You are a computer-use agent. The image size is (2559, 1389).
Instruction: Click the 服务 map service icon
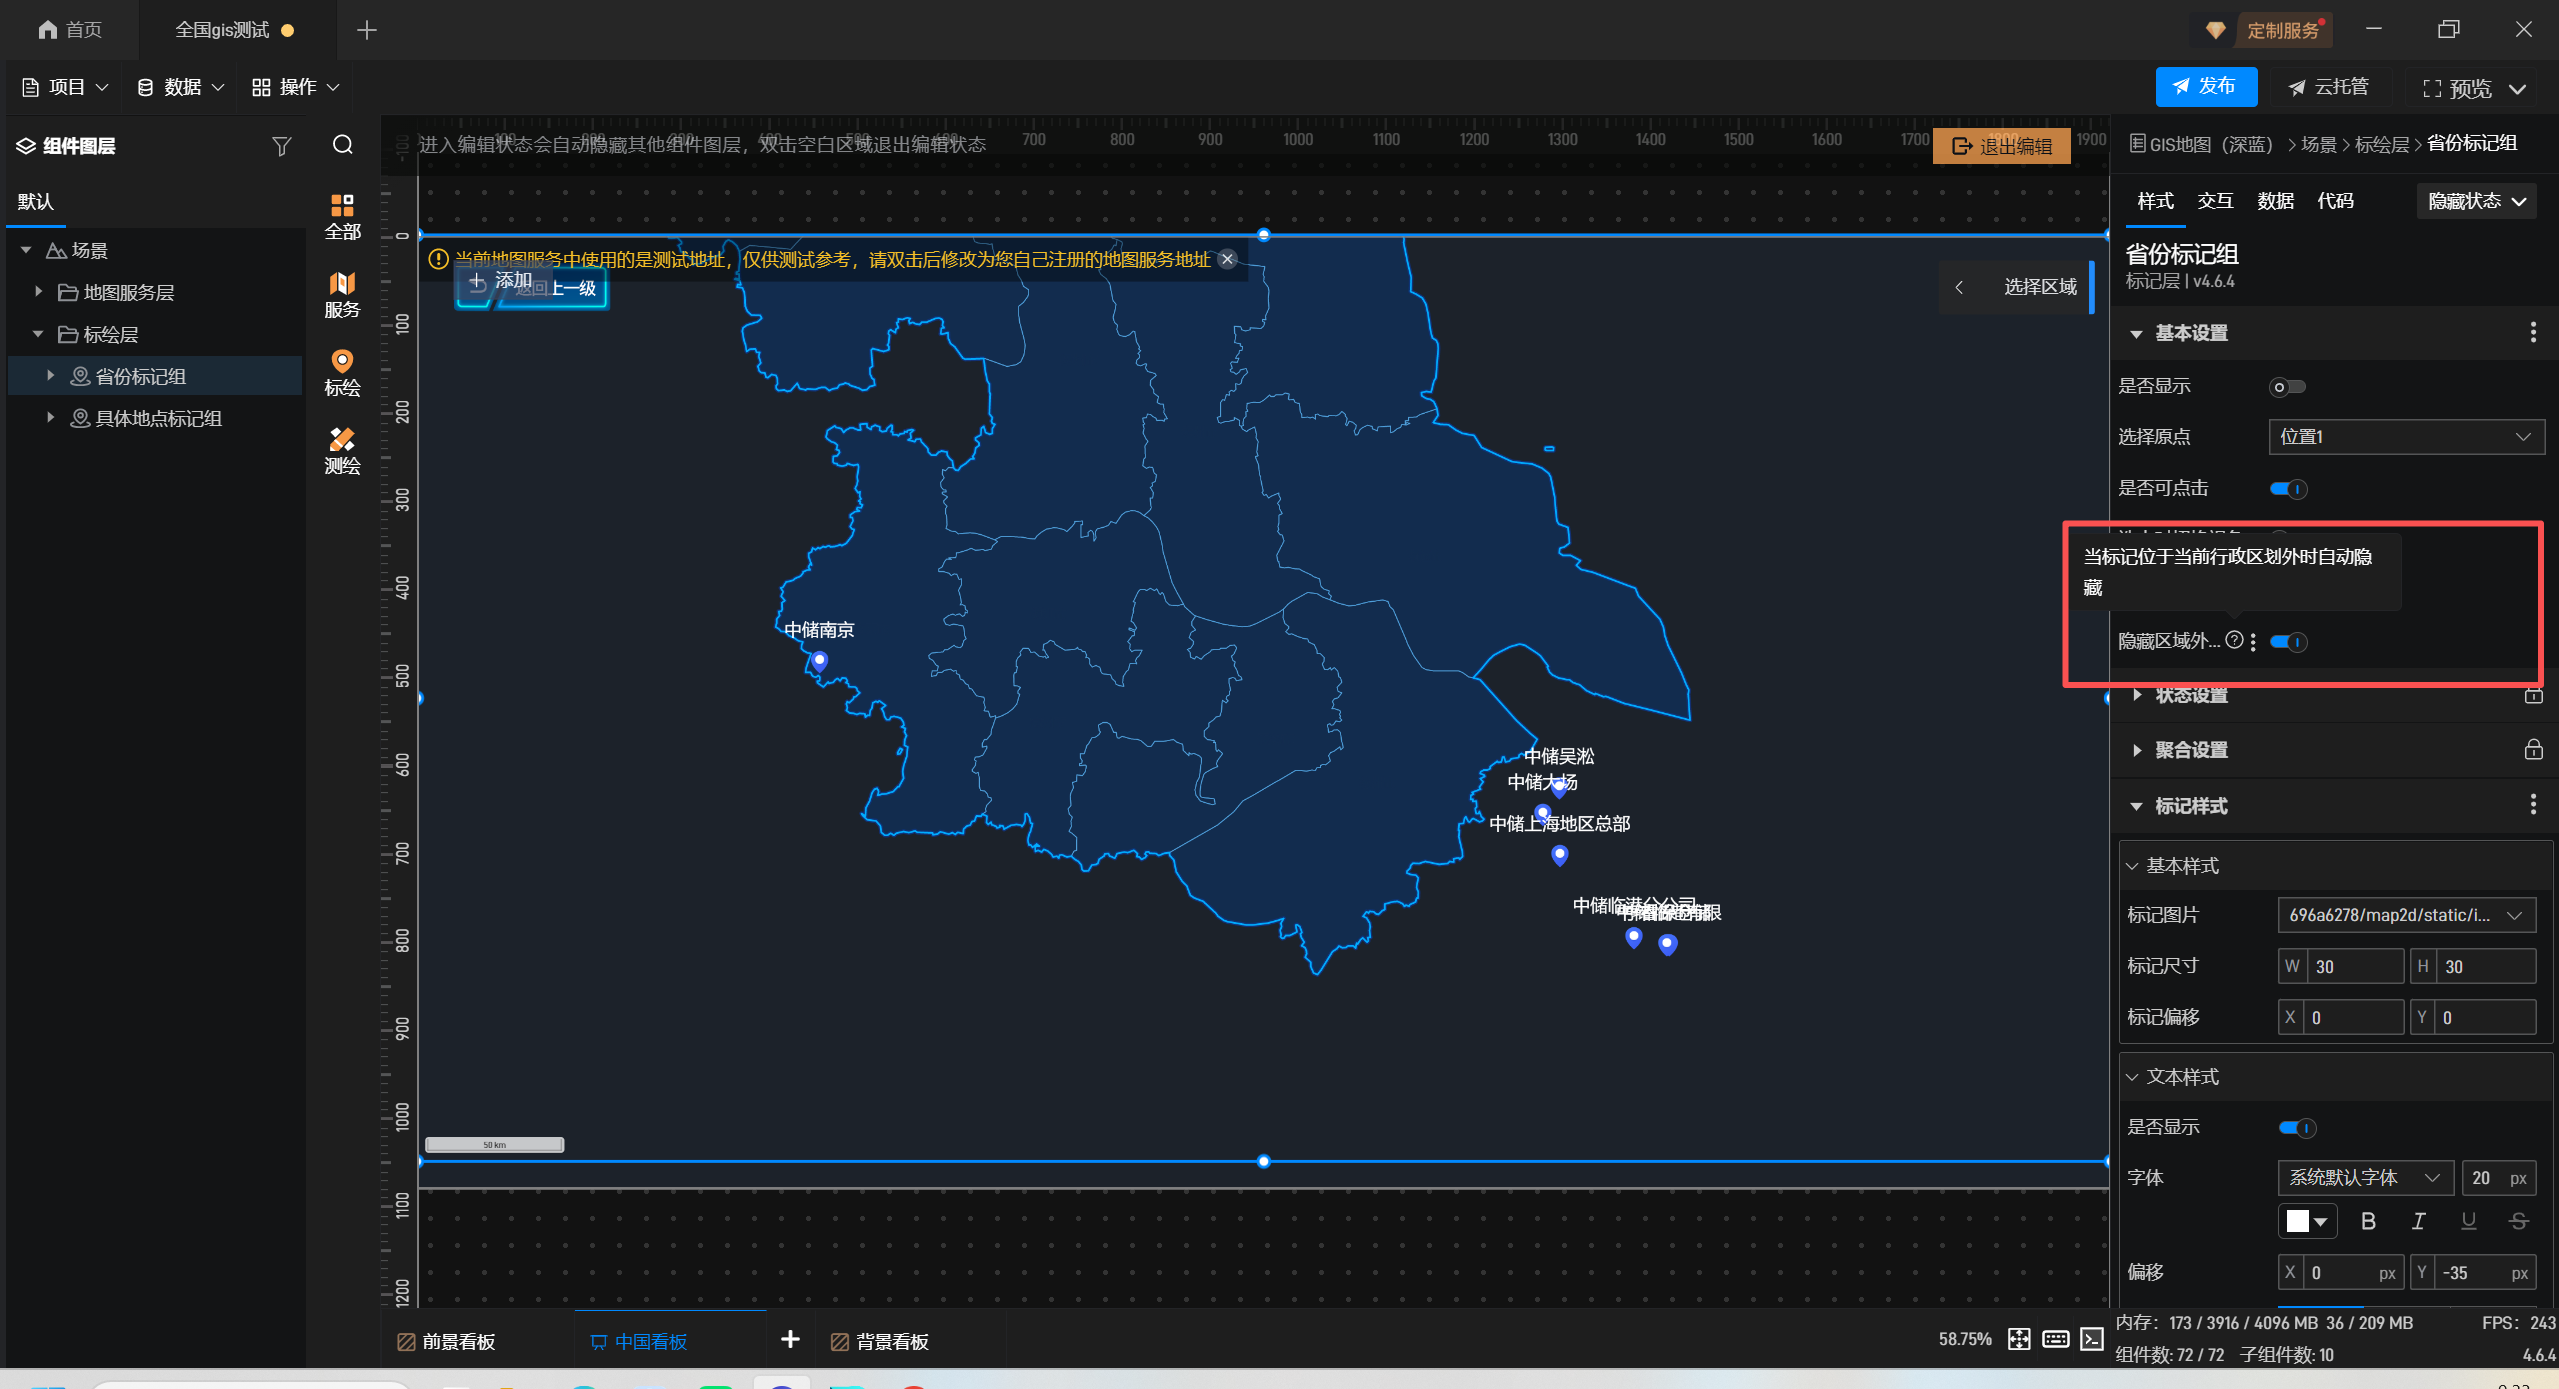[342, 294]
